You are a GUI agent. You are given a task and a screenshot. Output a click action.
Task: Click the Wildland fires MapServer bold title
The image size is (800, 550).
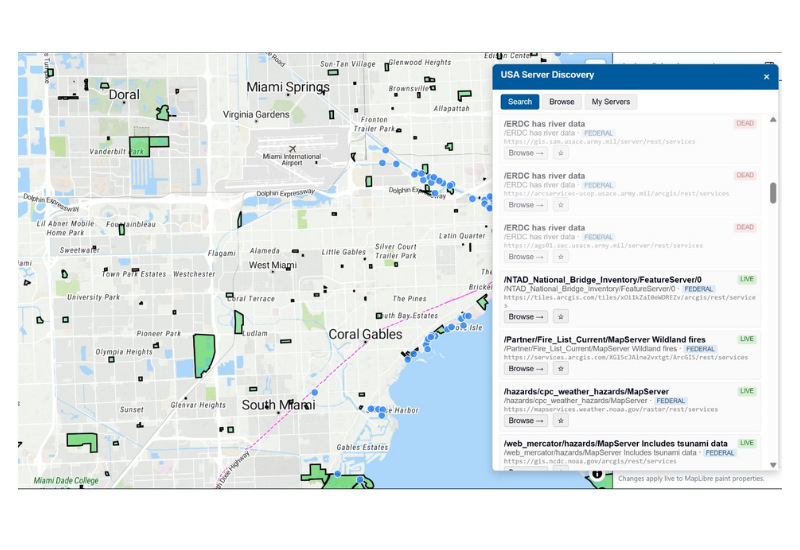[605, 340]
